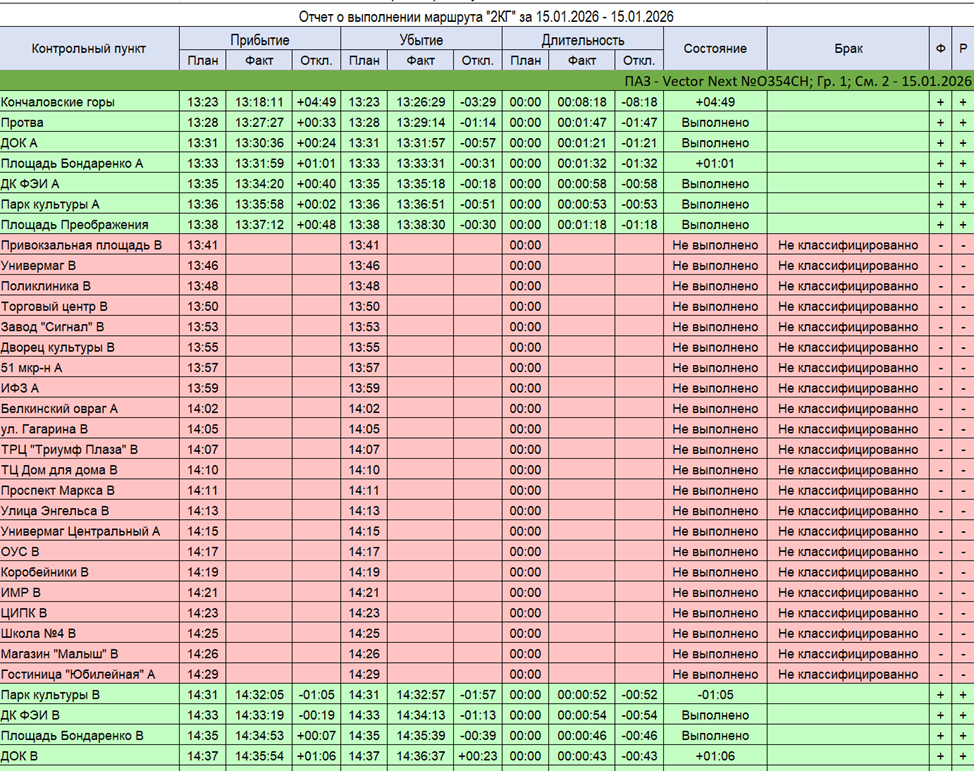The height and width of the screenshot is (771, 974).
Task: Click the "Состояние" column header
Action: (715, 49)
